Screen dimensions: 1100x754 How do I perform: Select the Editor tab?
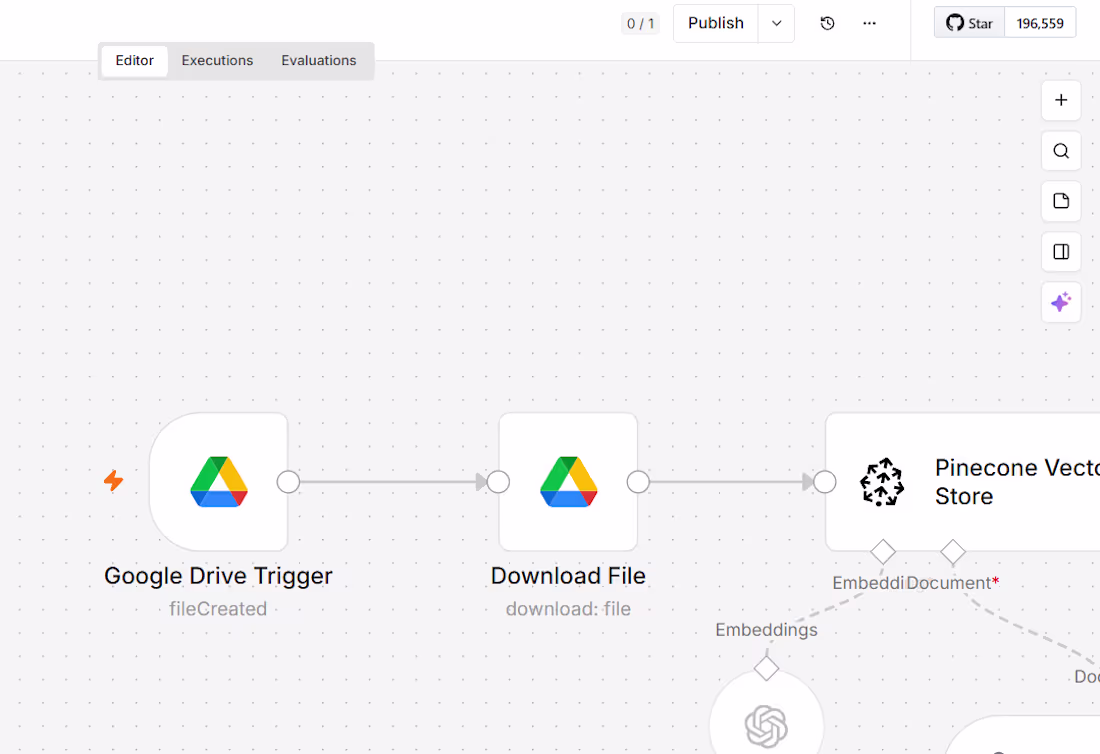pyautogui.click(x=135, y=60)
